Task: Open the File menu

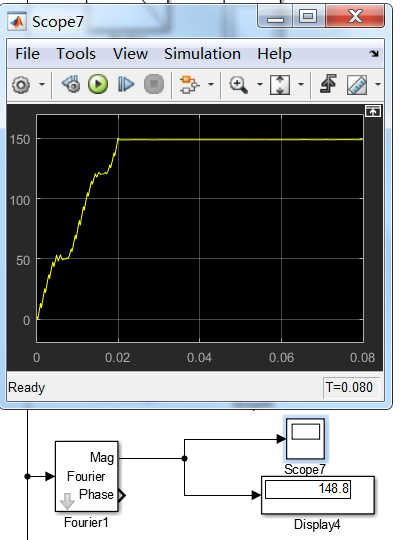Action: [28, 54]
